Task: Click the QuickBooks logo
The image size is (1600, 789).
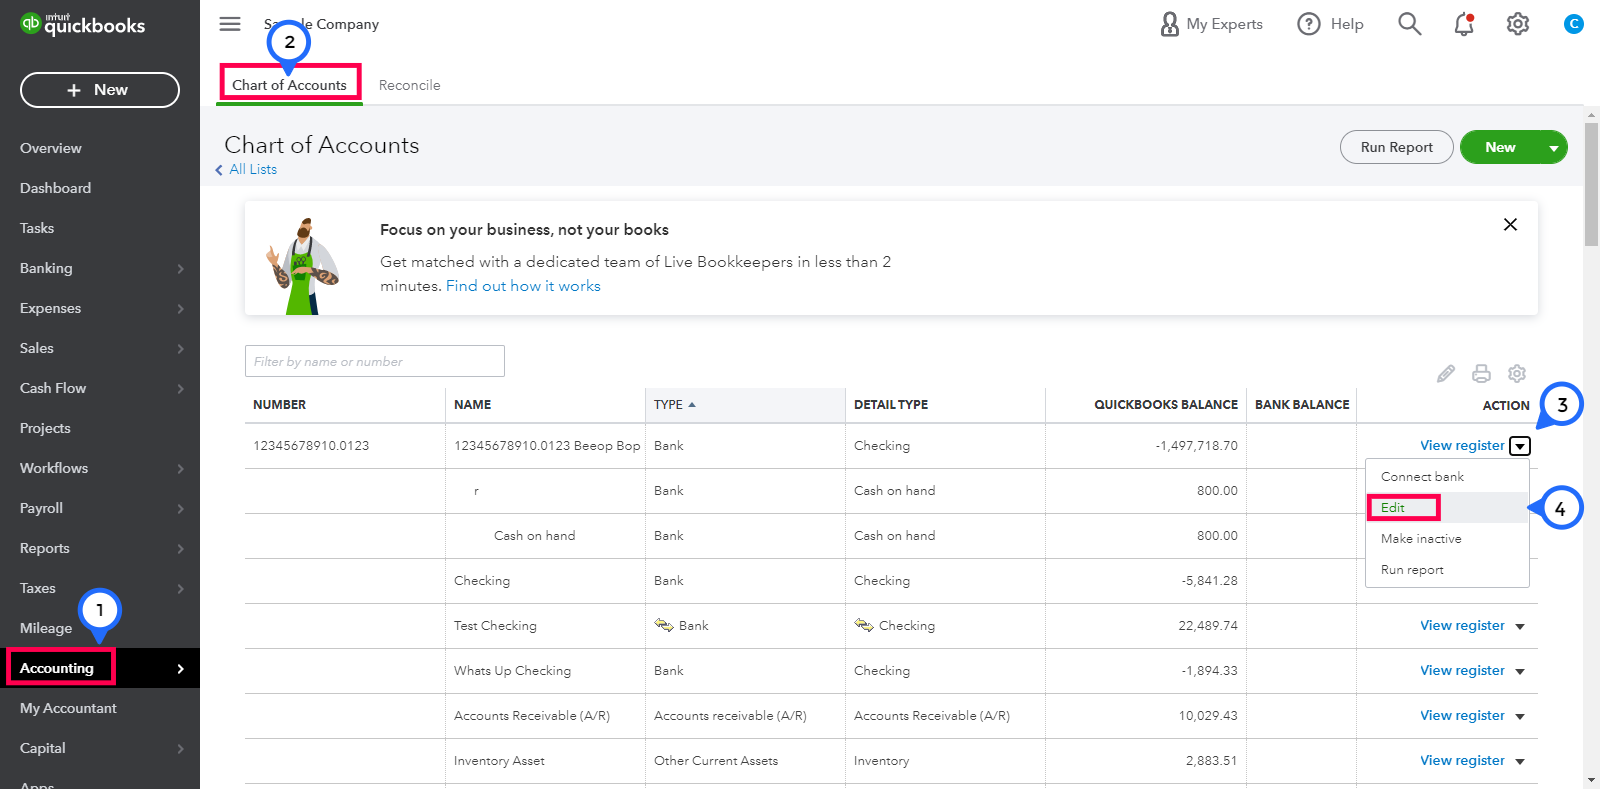Action: (83, 24)
